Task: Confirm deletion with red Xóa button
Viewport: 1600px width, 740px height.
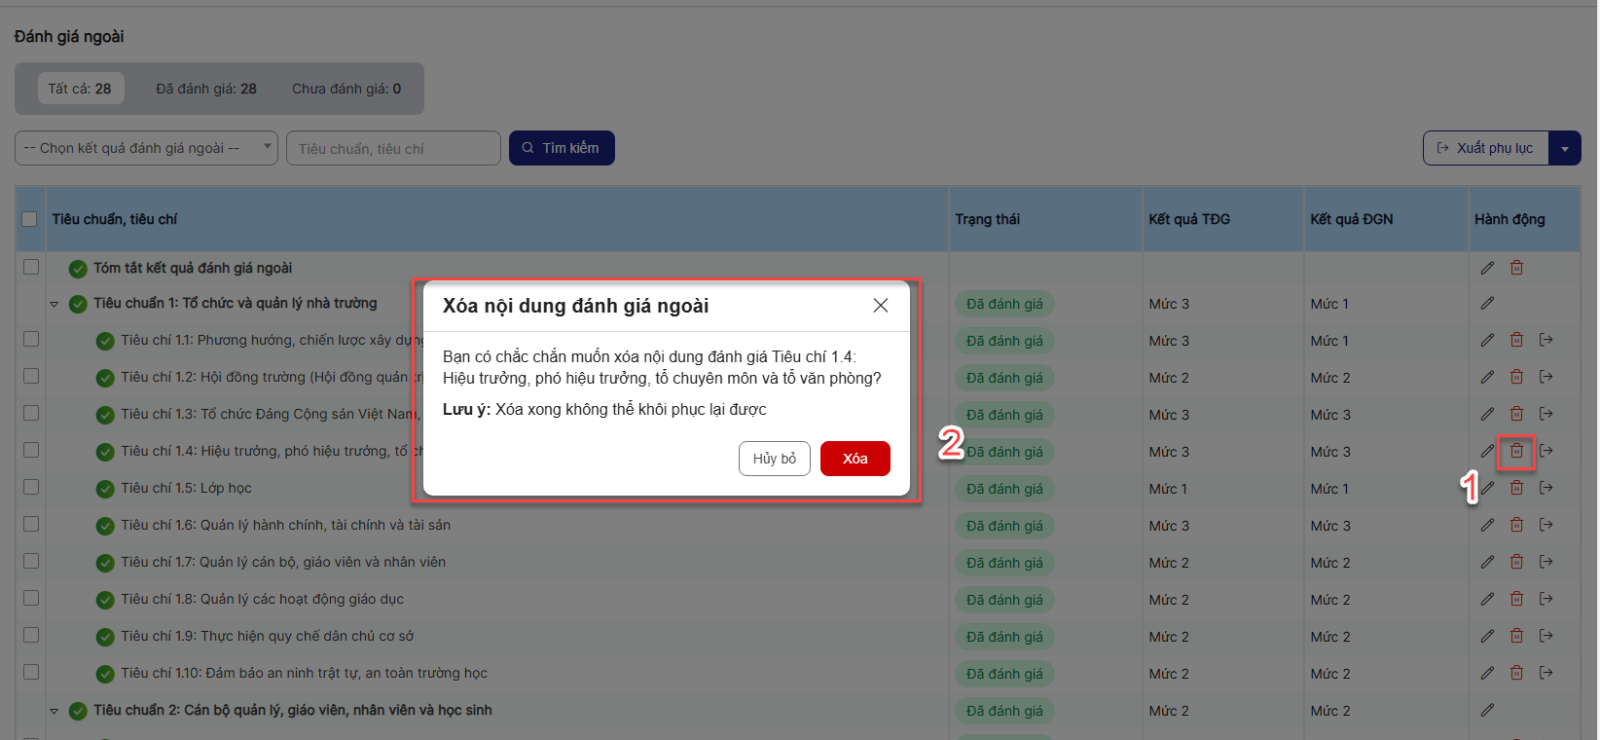Action: 854,459
